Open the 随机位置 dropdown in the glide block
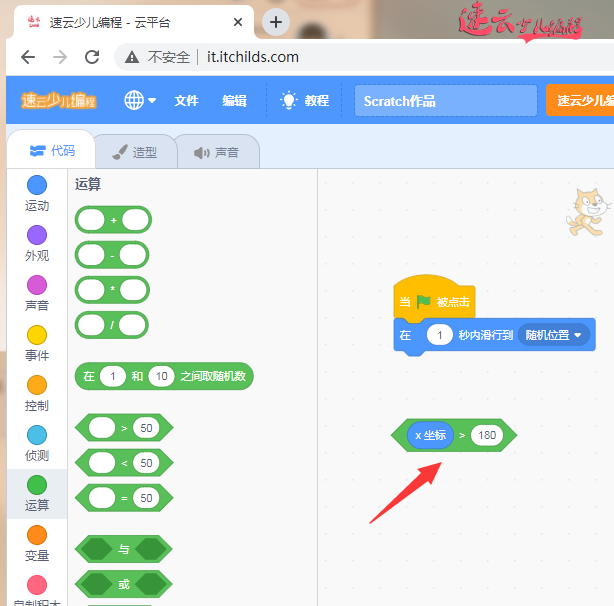Viewport: 614px width, 606px height. 553,335
